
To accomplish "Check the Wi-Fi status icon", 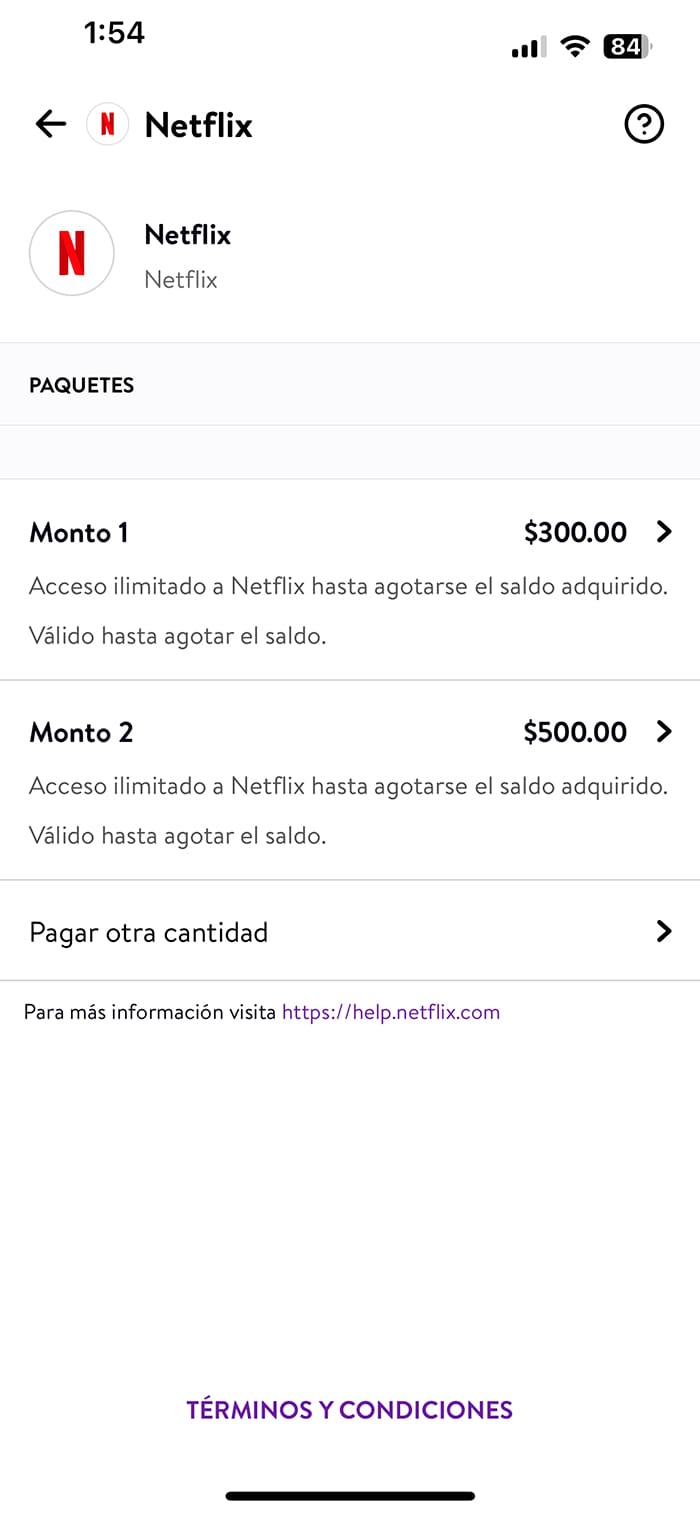I will point(575,46).
